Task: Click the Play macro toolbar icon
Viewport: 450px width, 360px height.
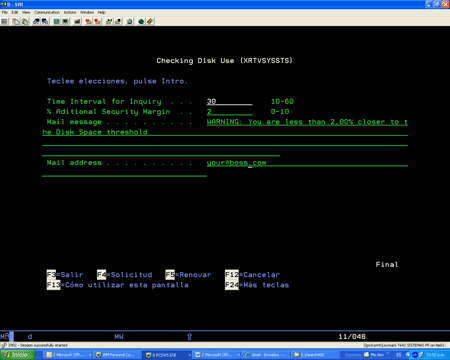Action: coord(109,22)
